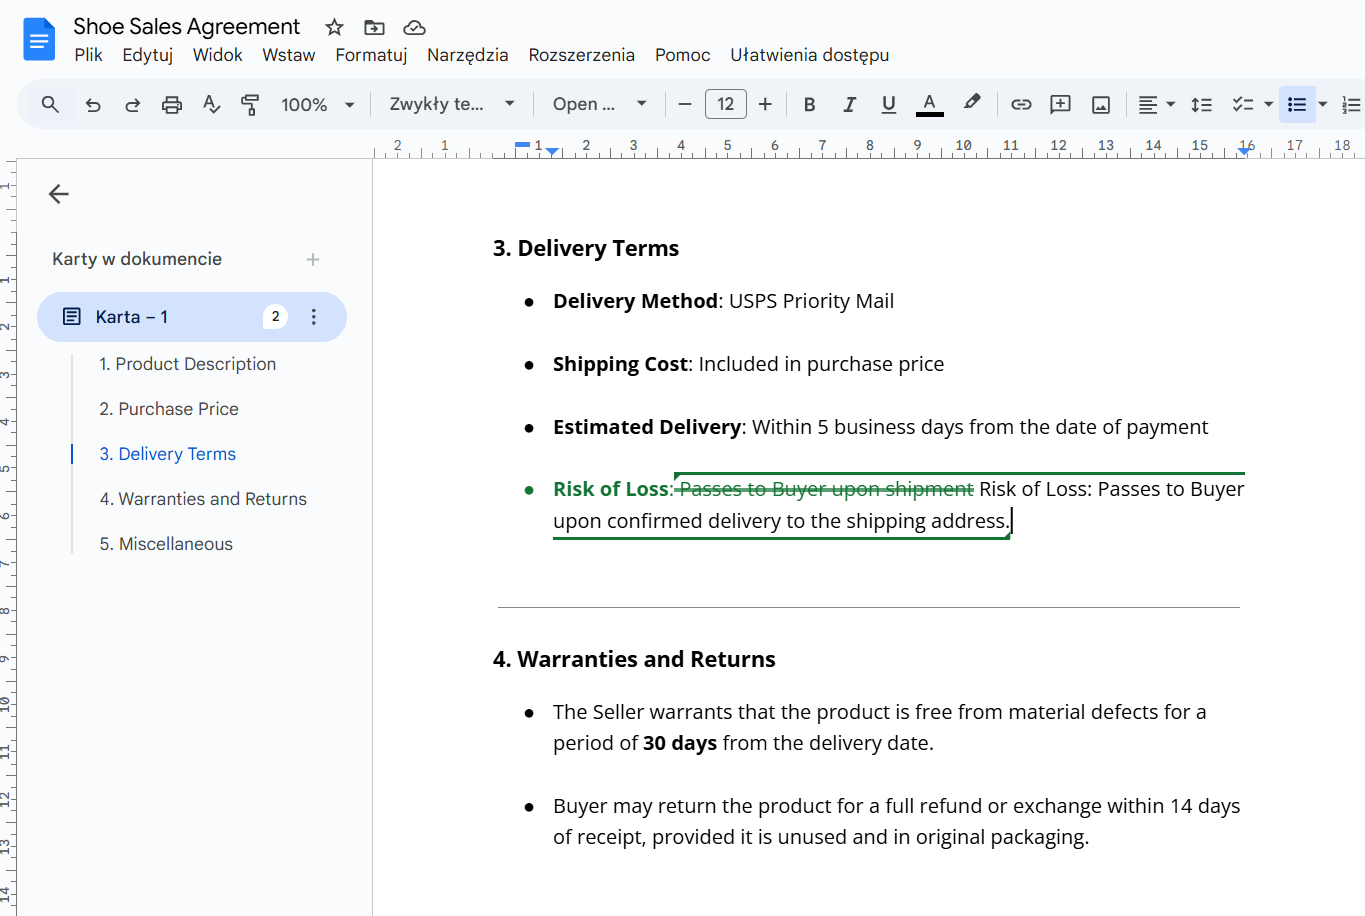Open the paragraph style dropdown
Screen dimensions: 1365x916
452,105
